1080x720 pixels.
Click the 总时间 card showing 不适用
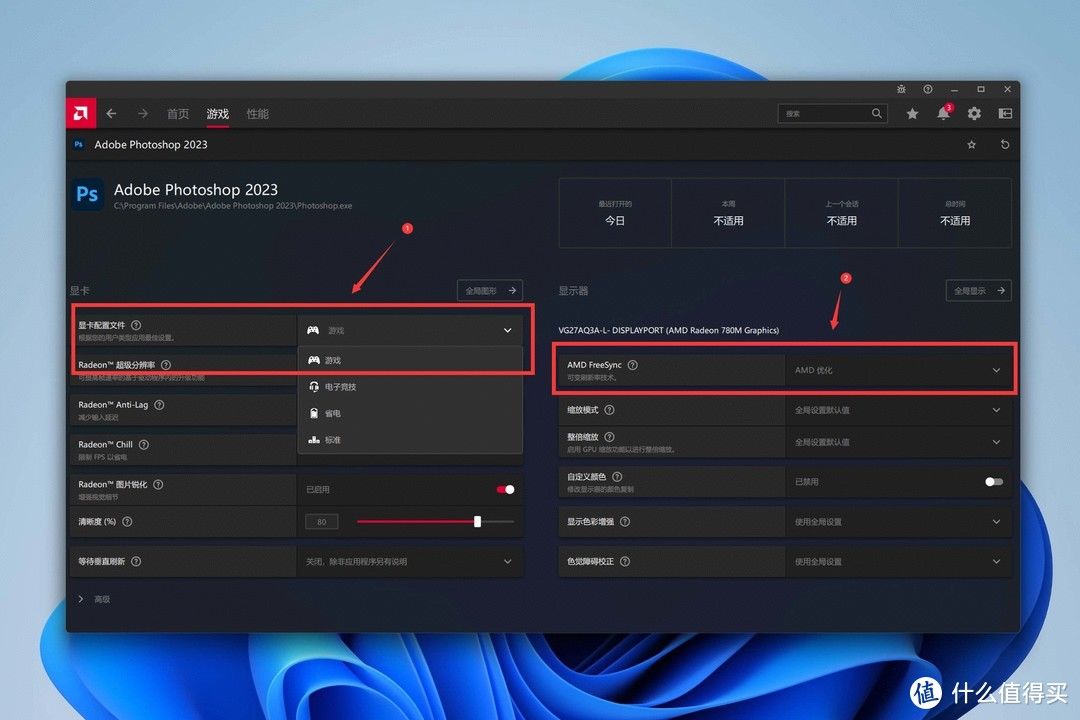[x=955, y=213]
